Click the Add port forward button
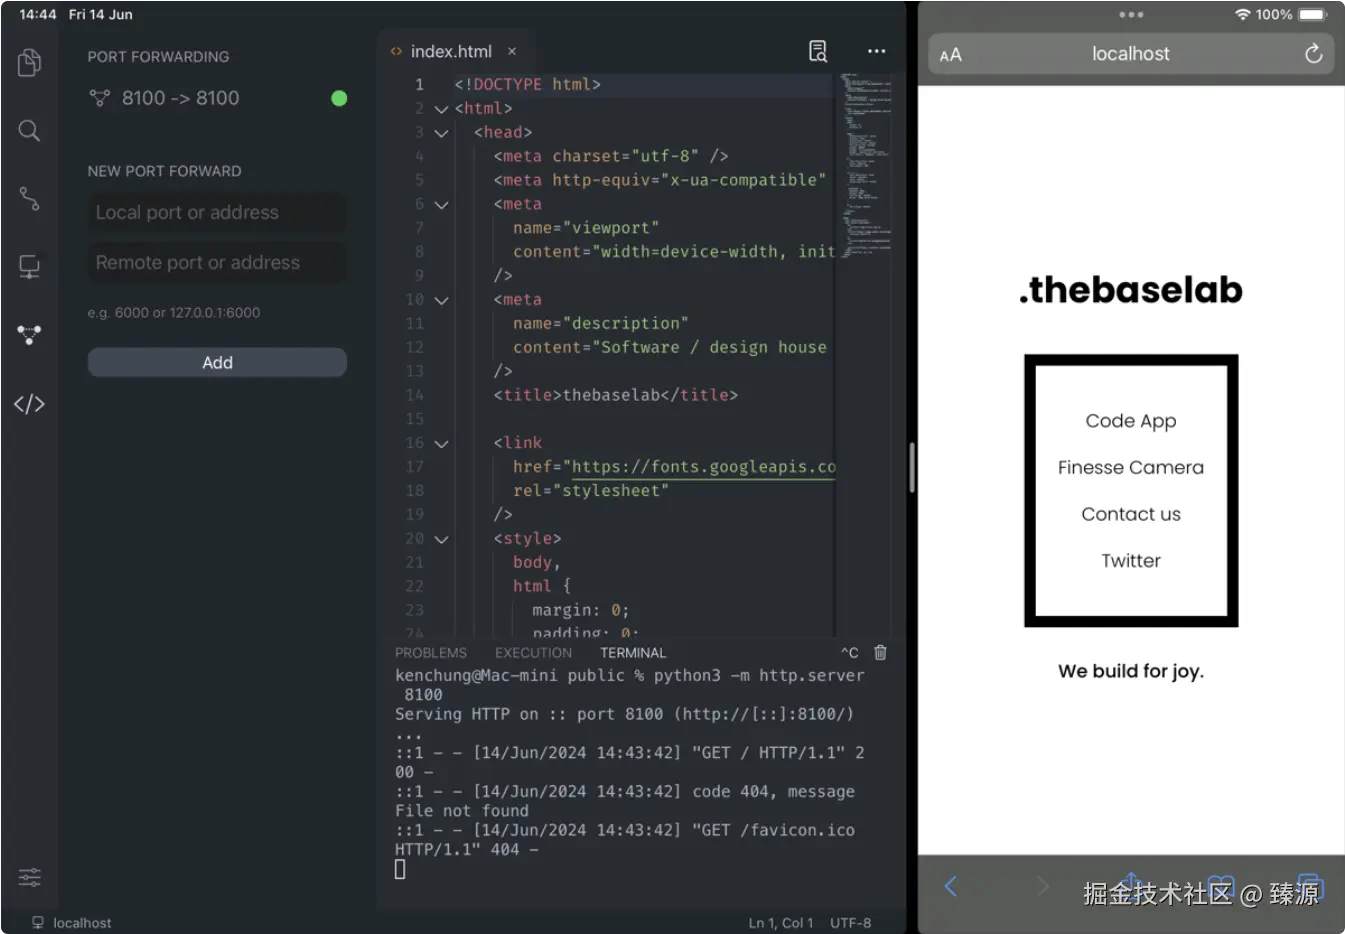 coord(217,362)
